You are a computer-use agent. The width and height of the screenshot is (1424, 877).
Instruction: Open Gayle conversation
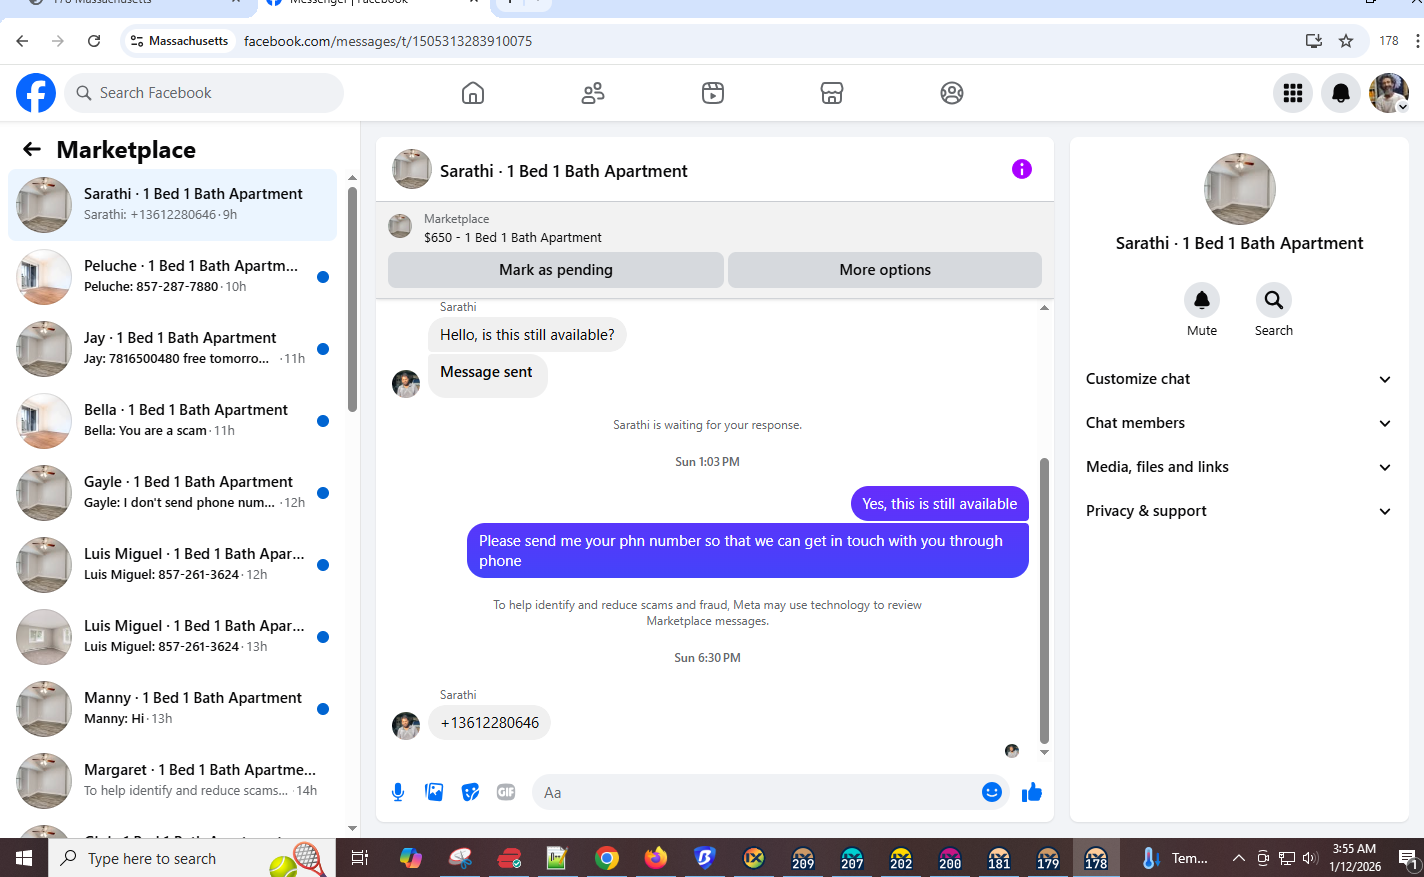point(173,493)
